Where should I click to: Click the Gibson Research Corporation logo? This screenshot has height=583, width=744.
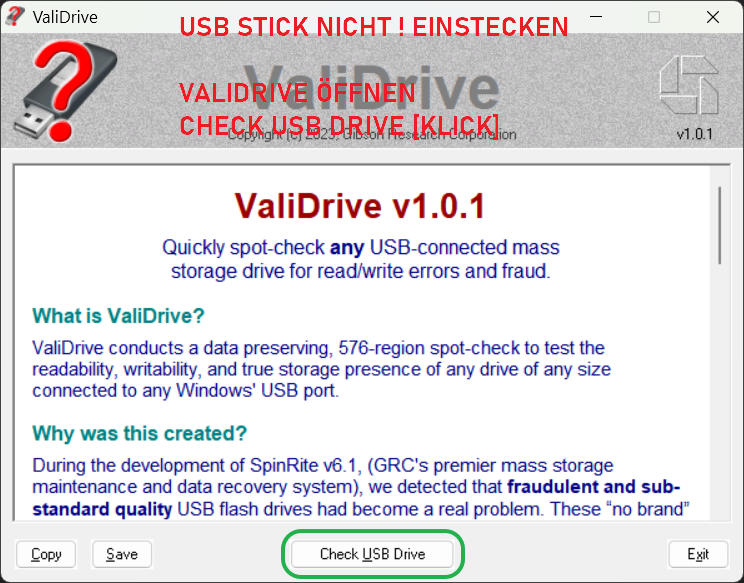point(689,85)
